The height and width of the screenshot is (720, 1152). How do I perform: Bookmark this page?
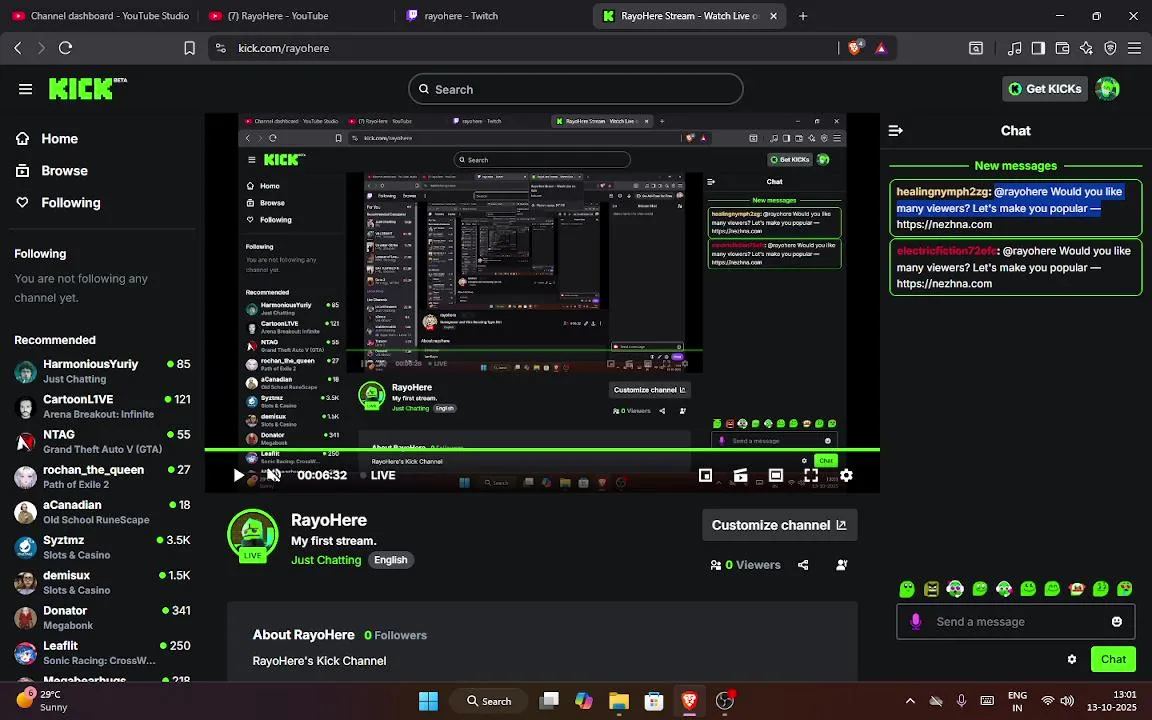190,48
